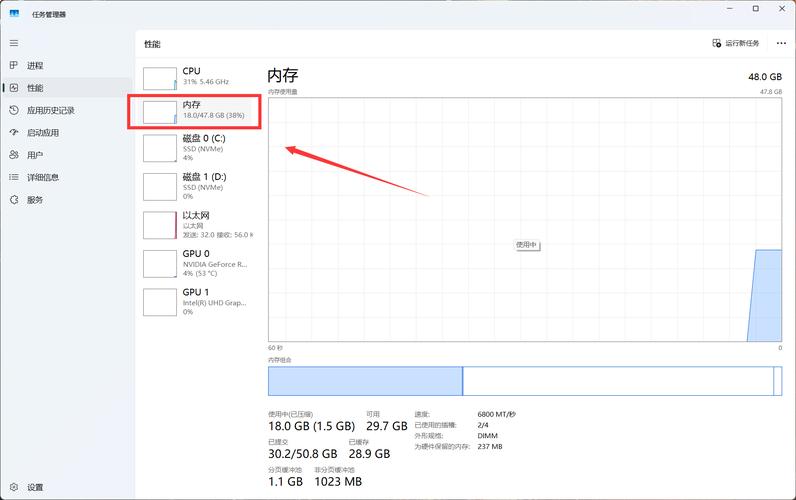This screenshot has width=796, height=500.
Task: Open the 进程 (Processes) page icon
Action: (14, 65)
